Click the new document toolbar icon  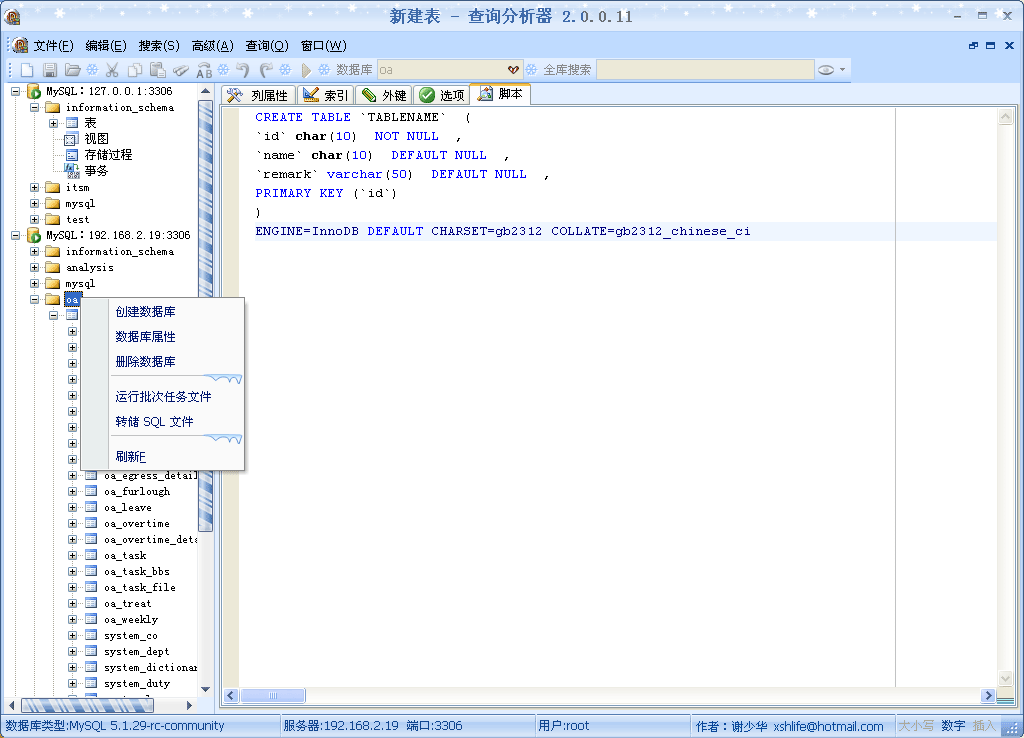[x=27, y=70]
